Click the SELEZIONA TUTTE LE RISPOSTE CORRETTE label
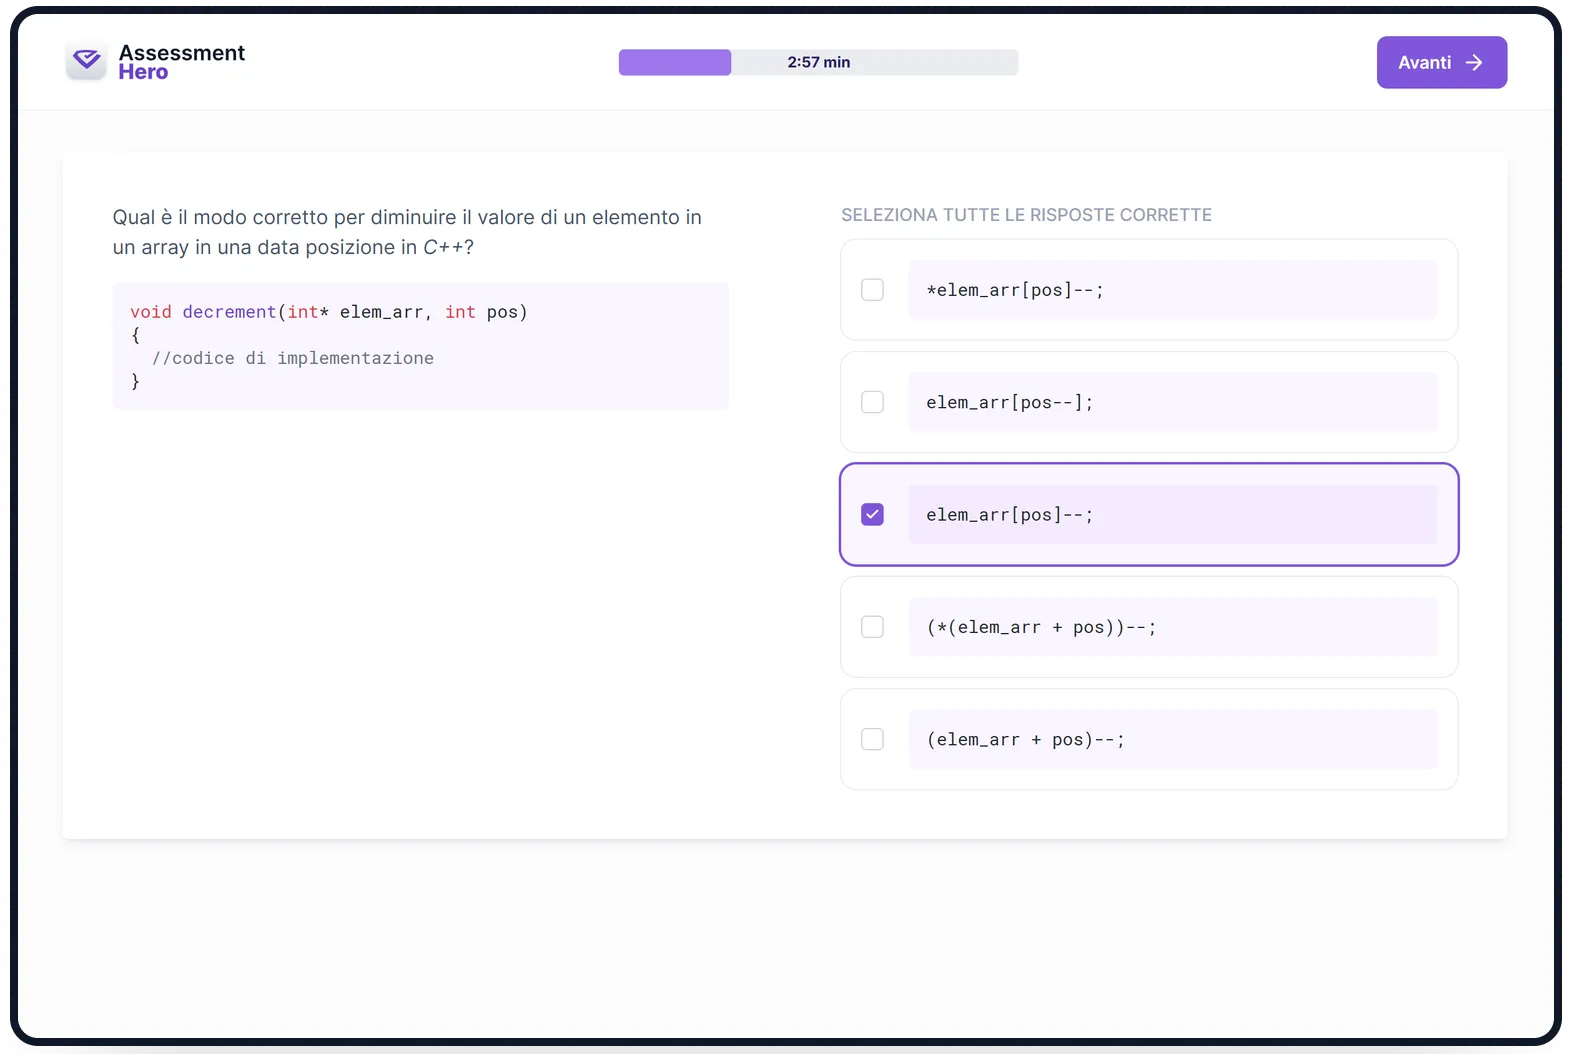Image resolution: width=1569 pixels, height=1054 pixels. coord(1026,215)
